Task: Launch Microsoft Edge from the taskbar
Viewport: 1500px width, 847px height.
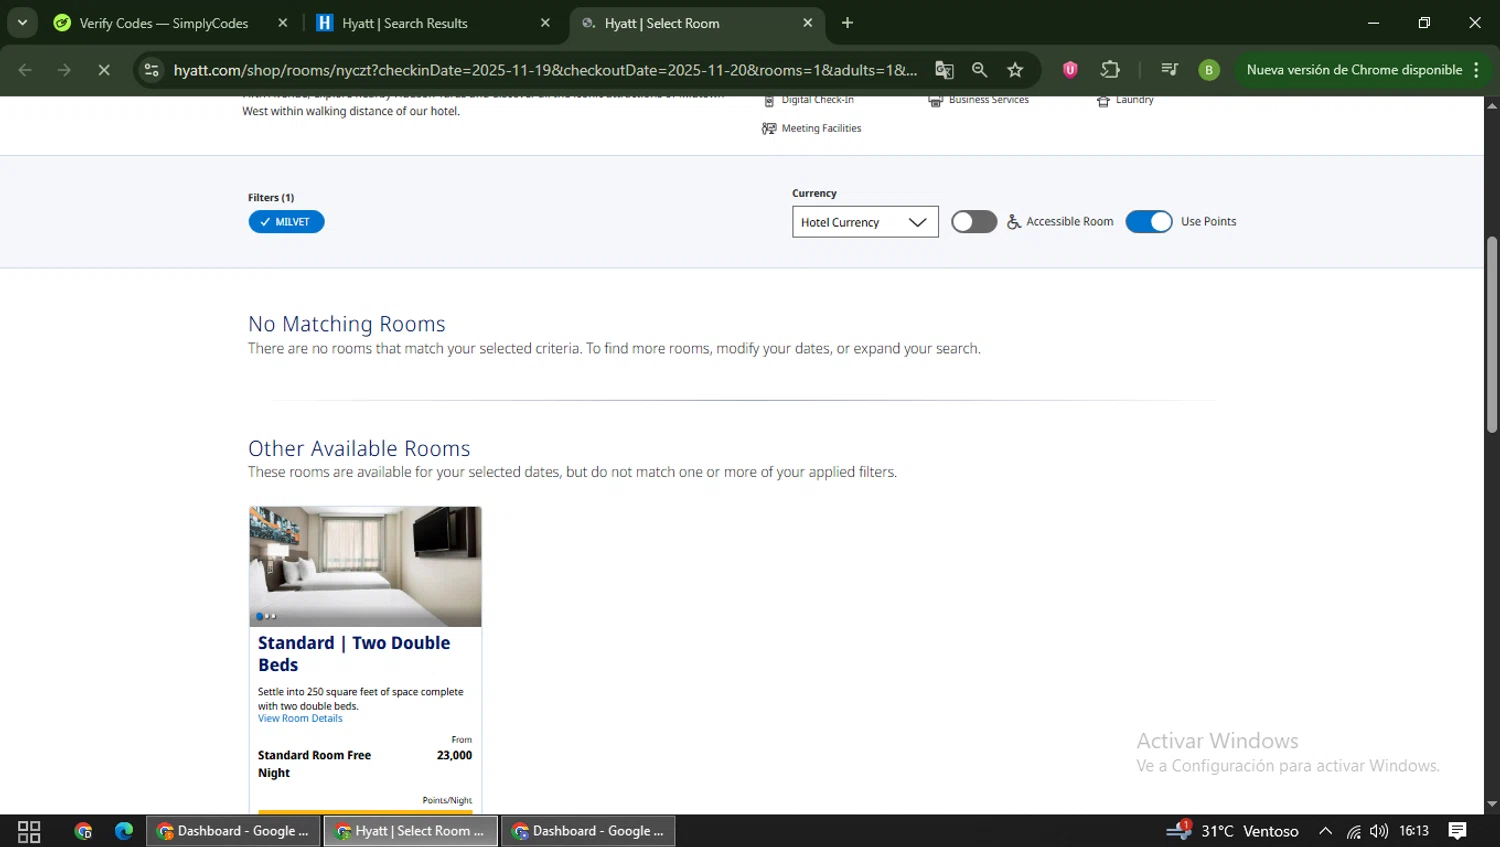Action: tap(124, 831)
